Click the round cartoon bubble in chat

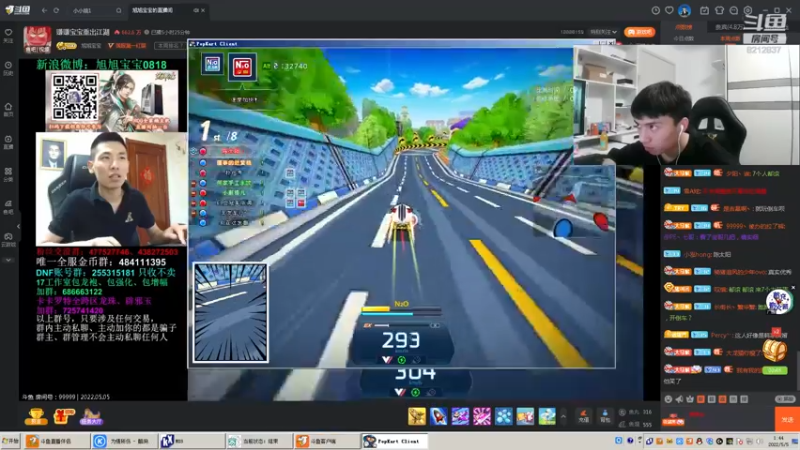(779, 302)
